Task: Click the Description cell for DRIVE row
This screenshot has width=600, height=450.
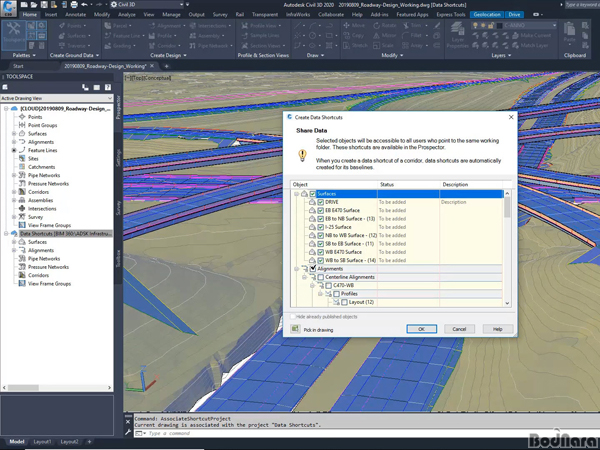Action: coord(471,202)
